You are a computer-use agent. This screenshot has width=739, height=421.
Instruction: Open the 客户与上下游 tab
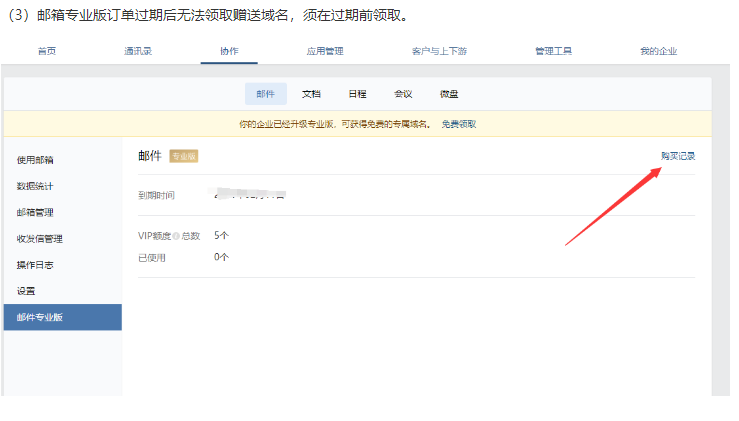click(437, 51)
